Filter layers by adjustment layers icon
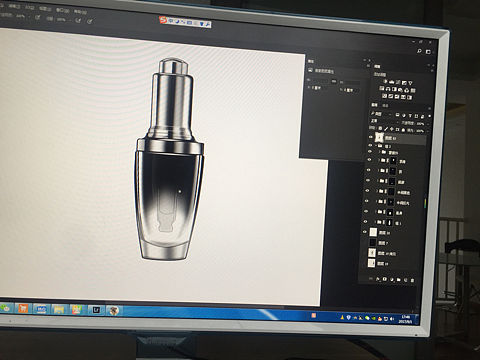Image resolution: width=480 pixels, height=360 pixels. point(404,115)
